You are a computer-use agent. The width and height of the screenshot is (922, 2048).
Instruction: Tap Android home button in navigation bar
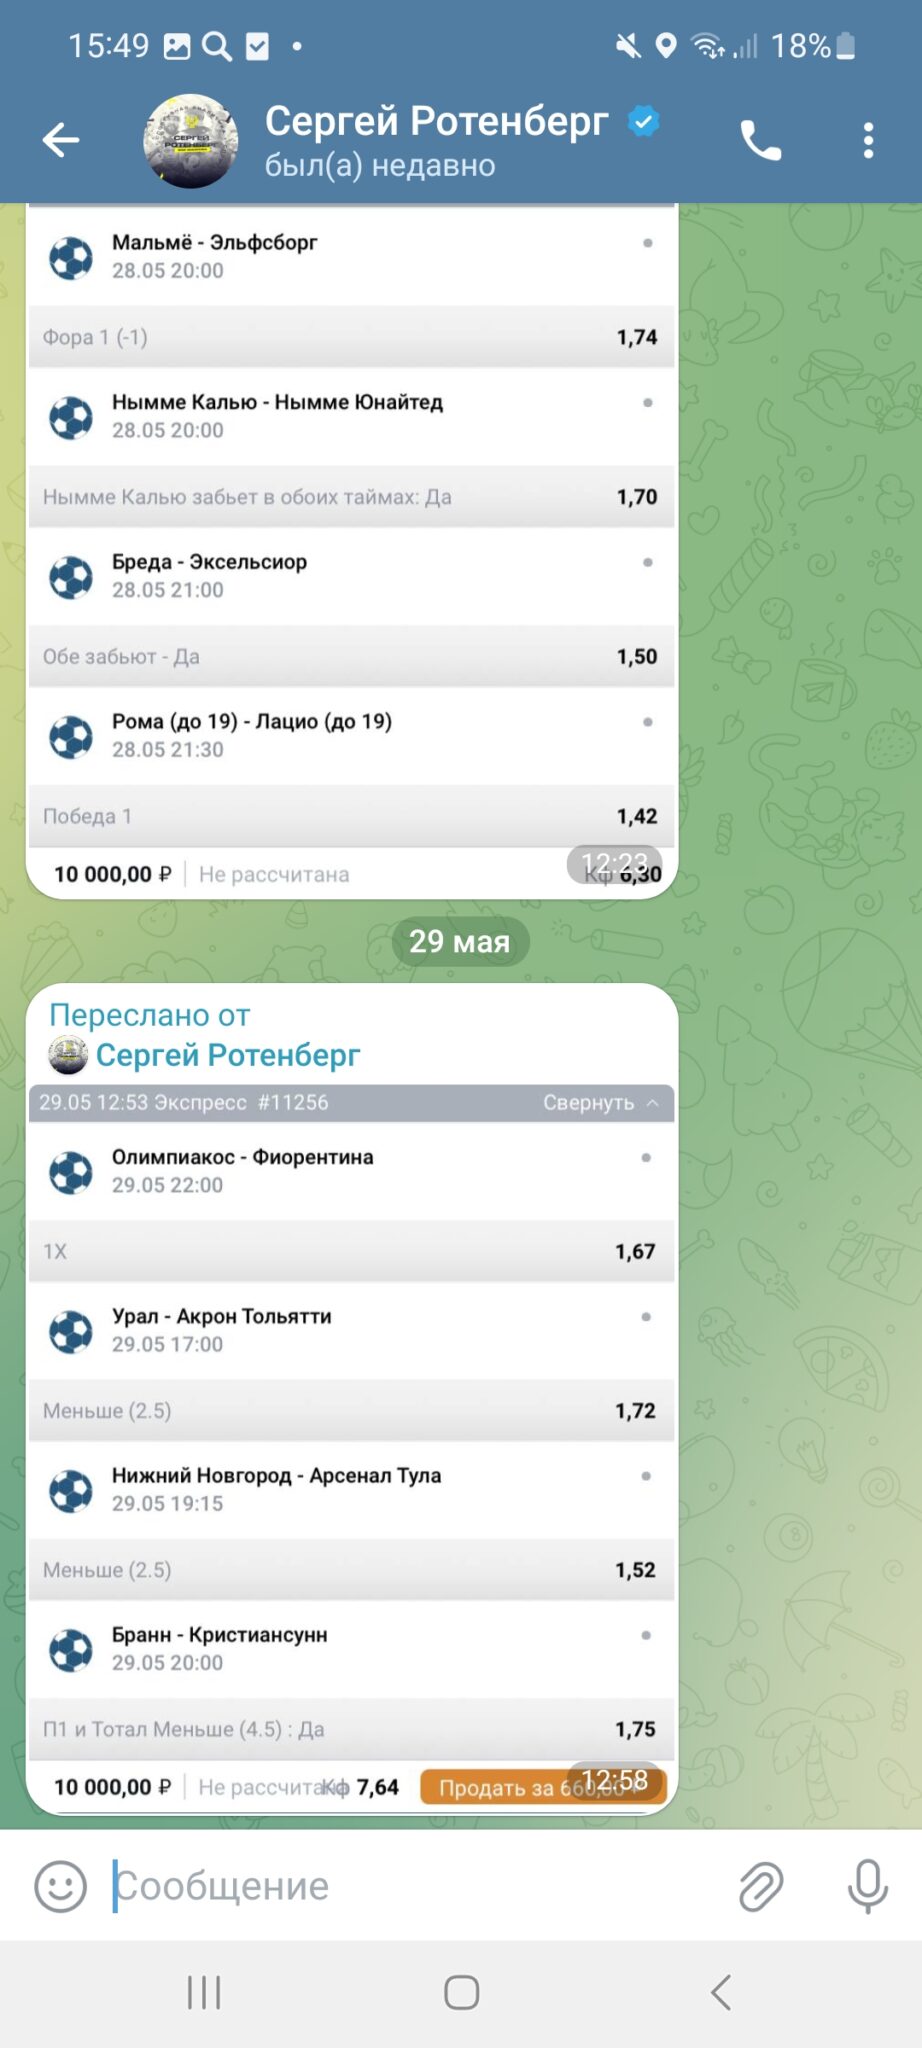[x=461, y=1992]
